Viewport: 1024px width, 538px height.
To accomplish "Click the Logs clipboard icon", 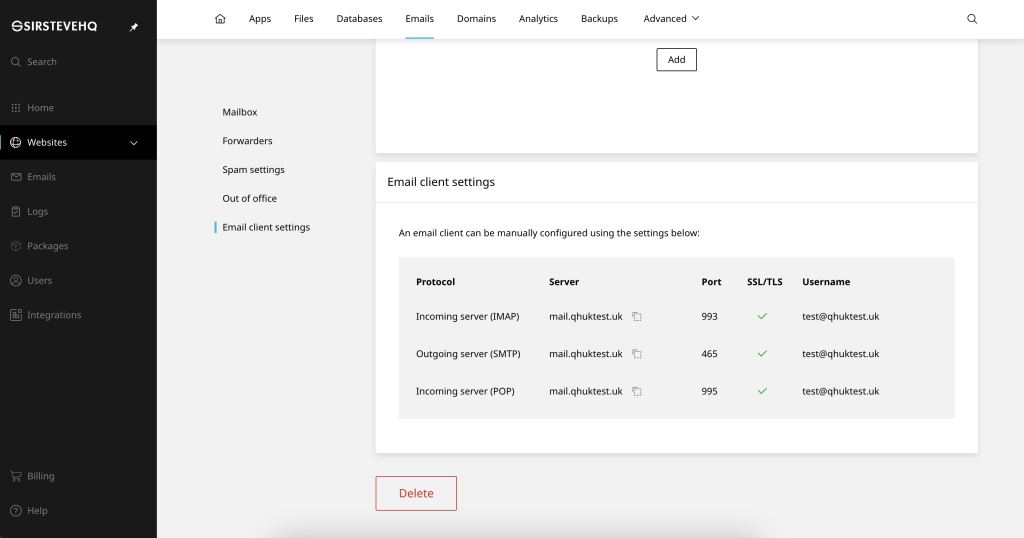I will (x=16, y=212).
